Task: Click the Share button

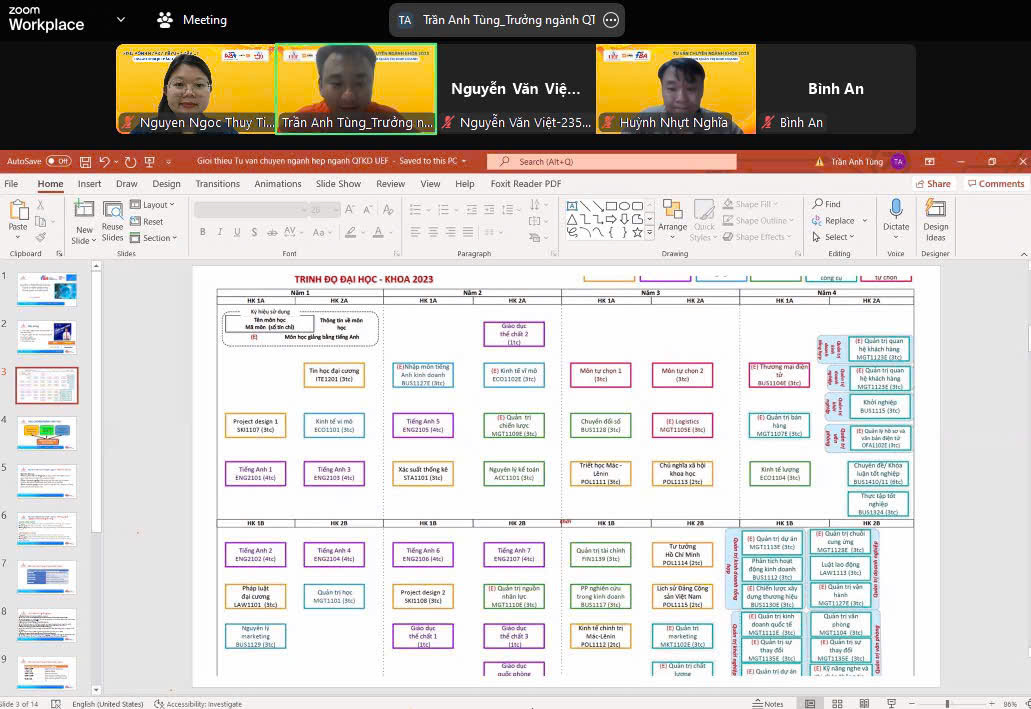Action: (932, 184)
